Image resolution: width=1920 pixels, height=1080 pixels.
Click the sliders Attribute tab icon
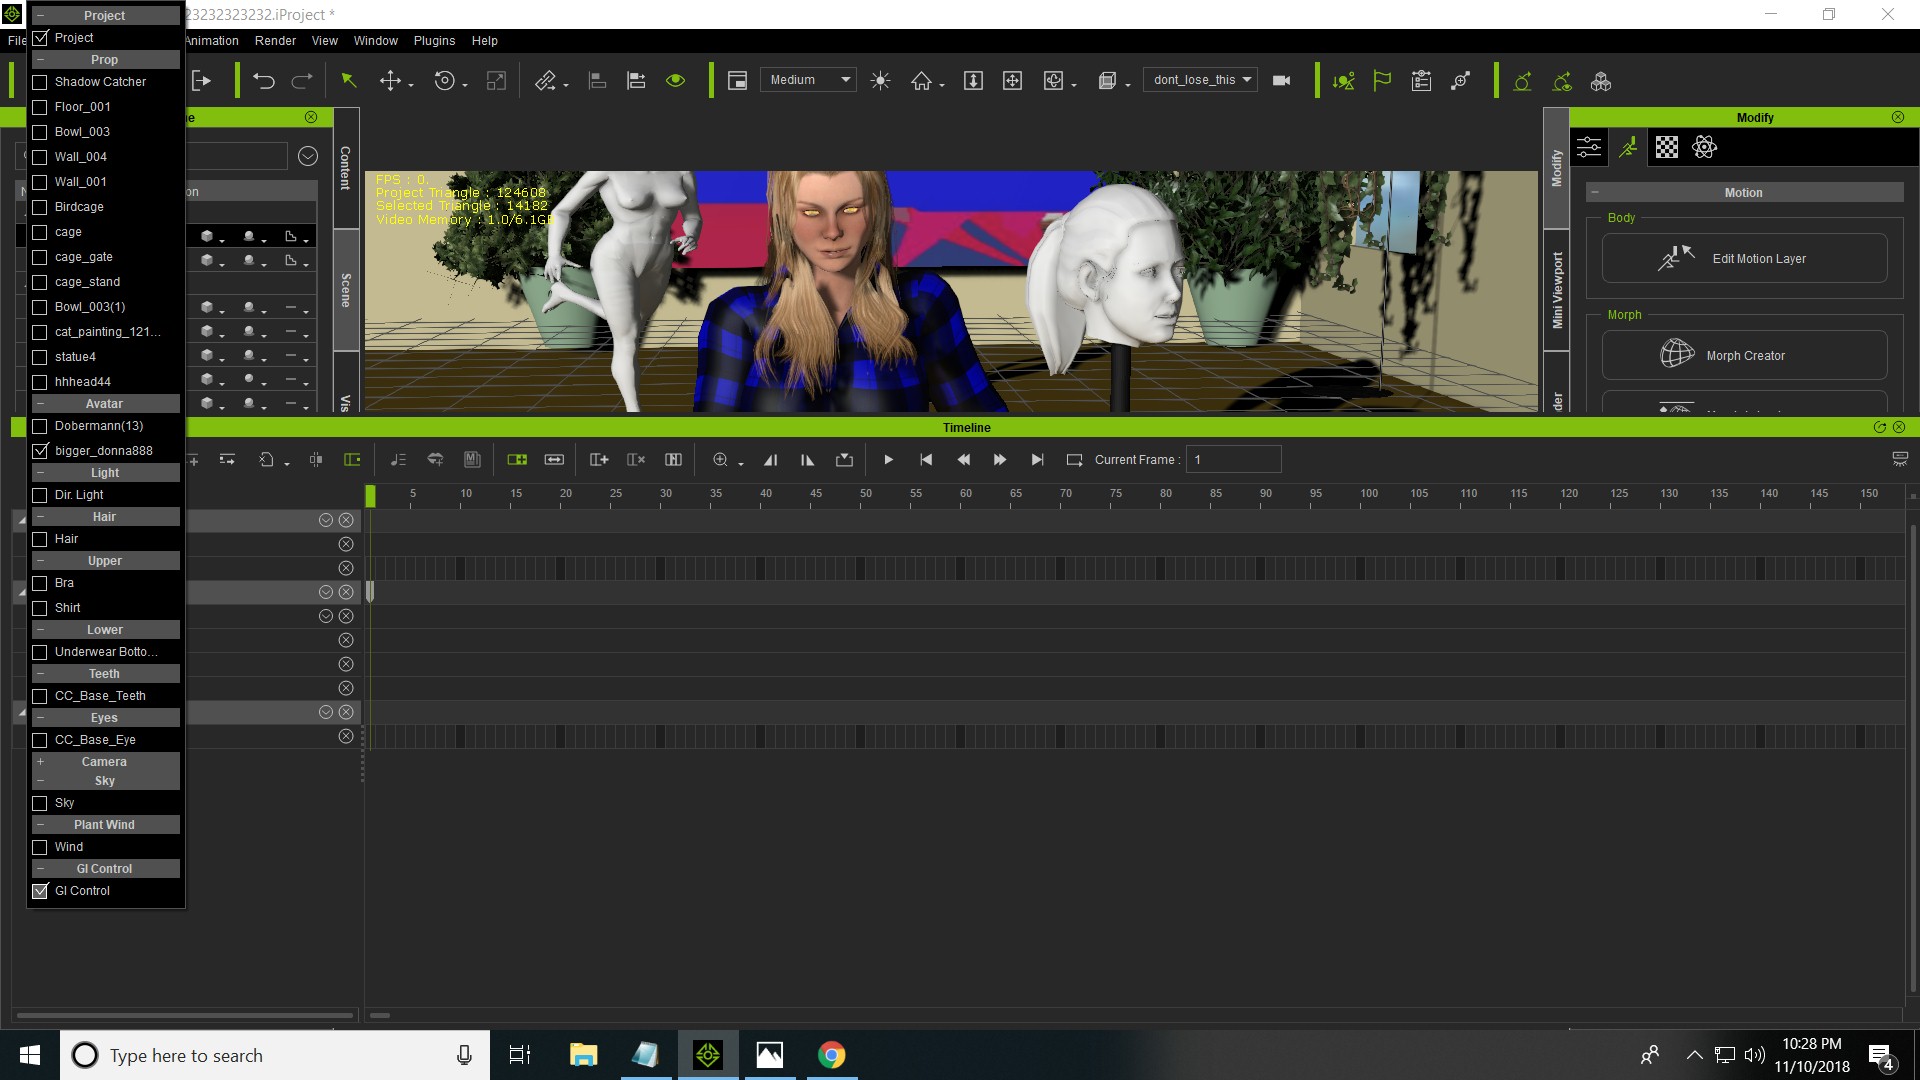pyautogui.click(x=1589, y=147)
